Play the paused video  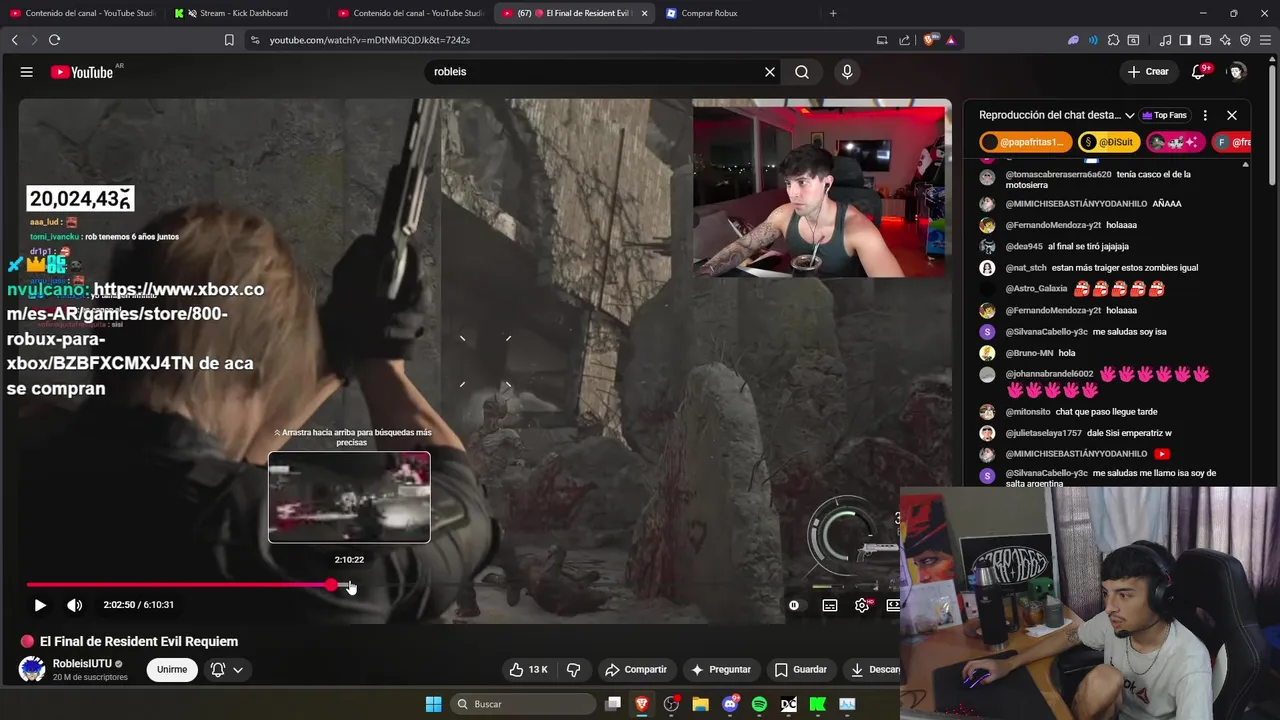[x=40, y=605]
